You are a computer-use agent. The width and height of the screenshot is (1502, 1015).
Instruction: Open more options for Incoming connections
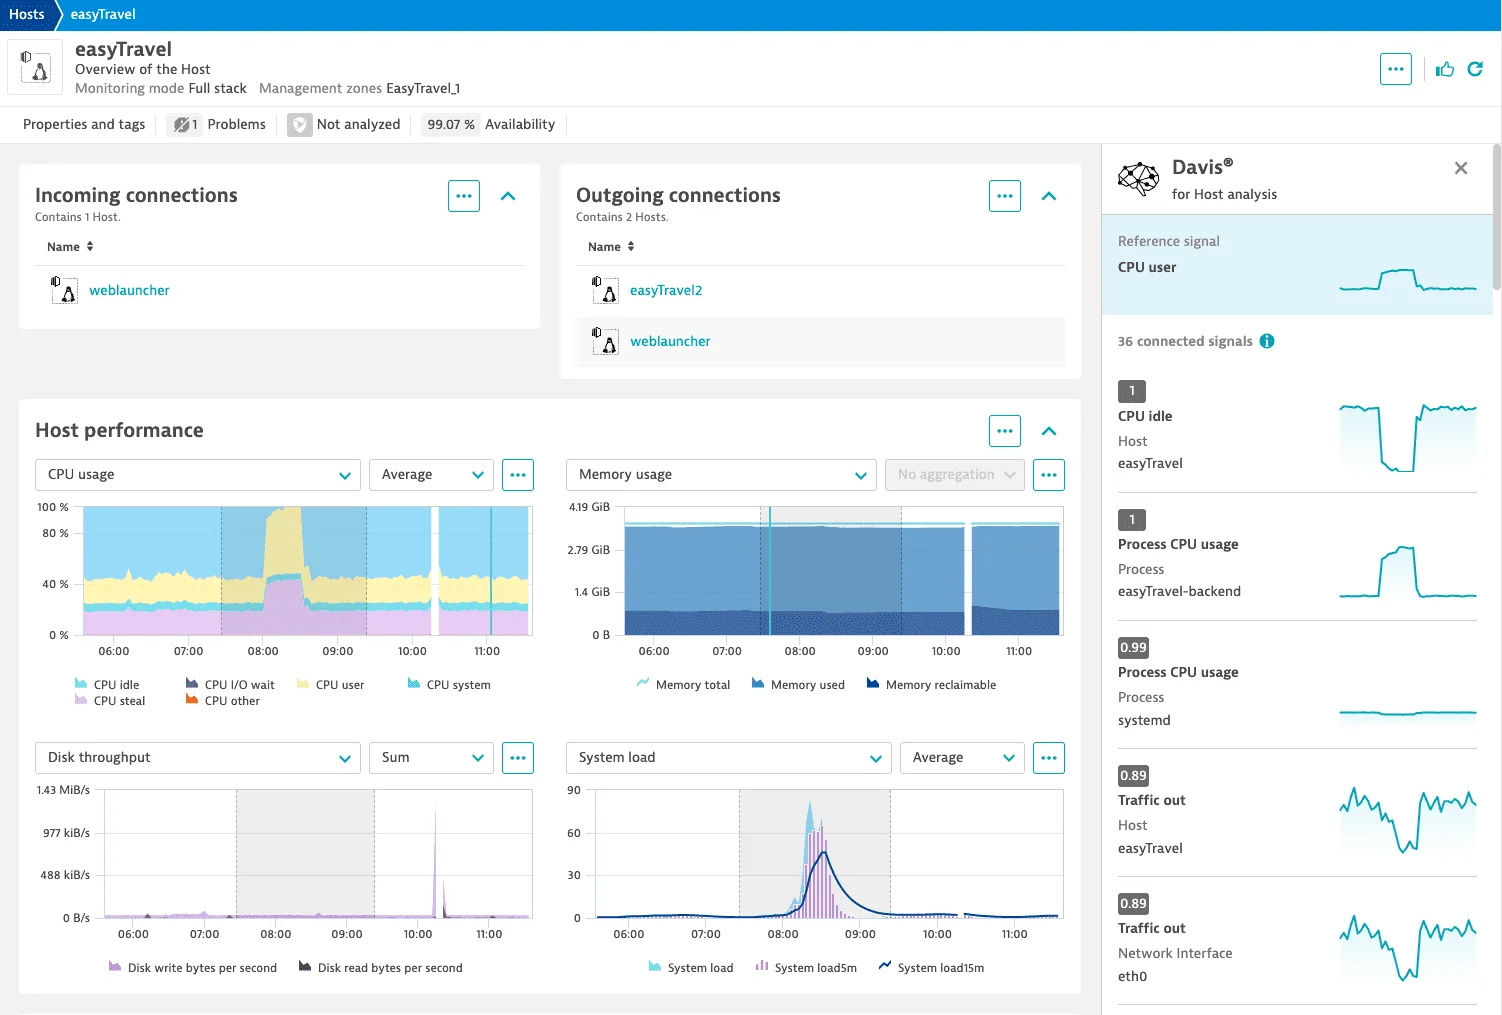coord(463,196)
